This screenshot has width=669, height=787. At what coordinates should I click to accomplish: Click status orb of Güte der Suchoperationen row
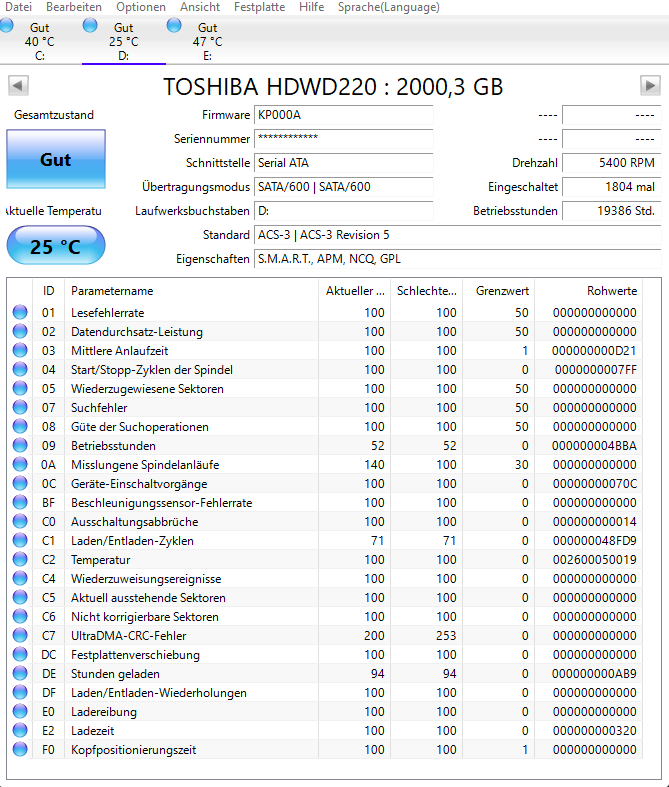coord(20,426)
